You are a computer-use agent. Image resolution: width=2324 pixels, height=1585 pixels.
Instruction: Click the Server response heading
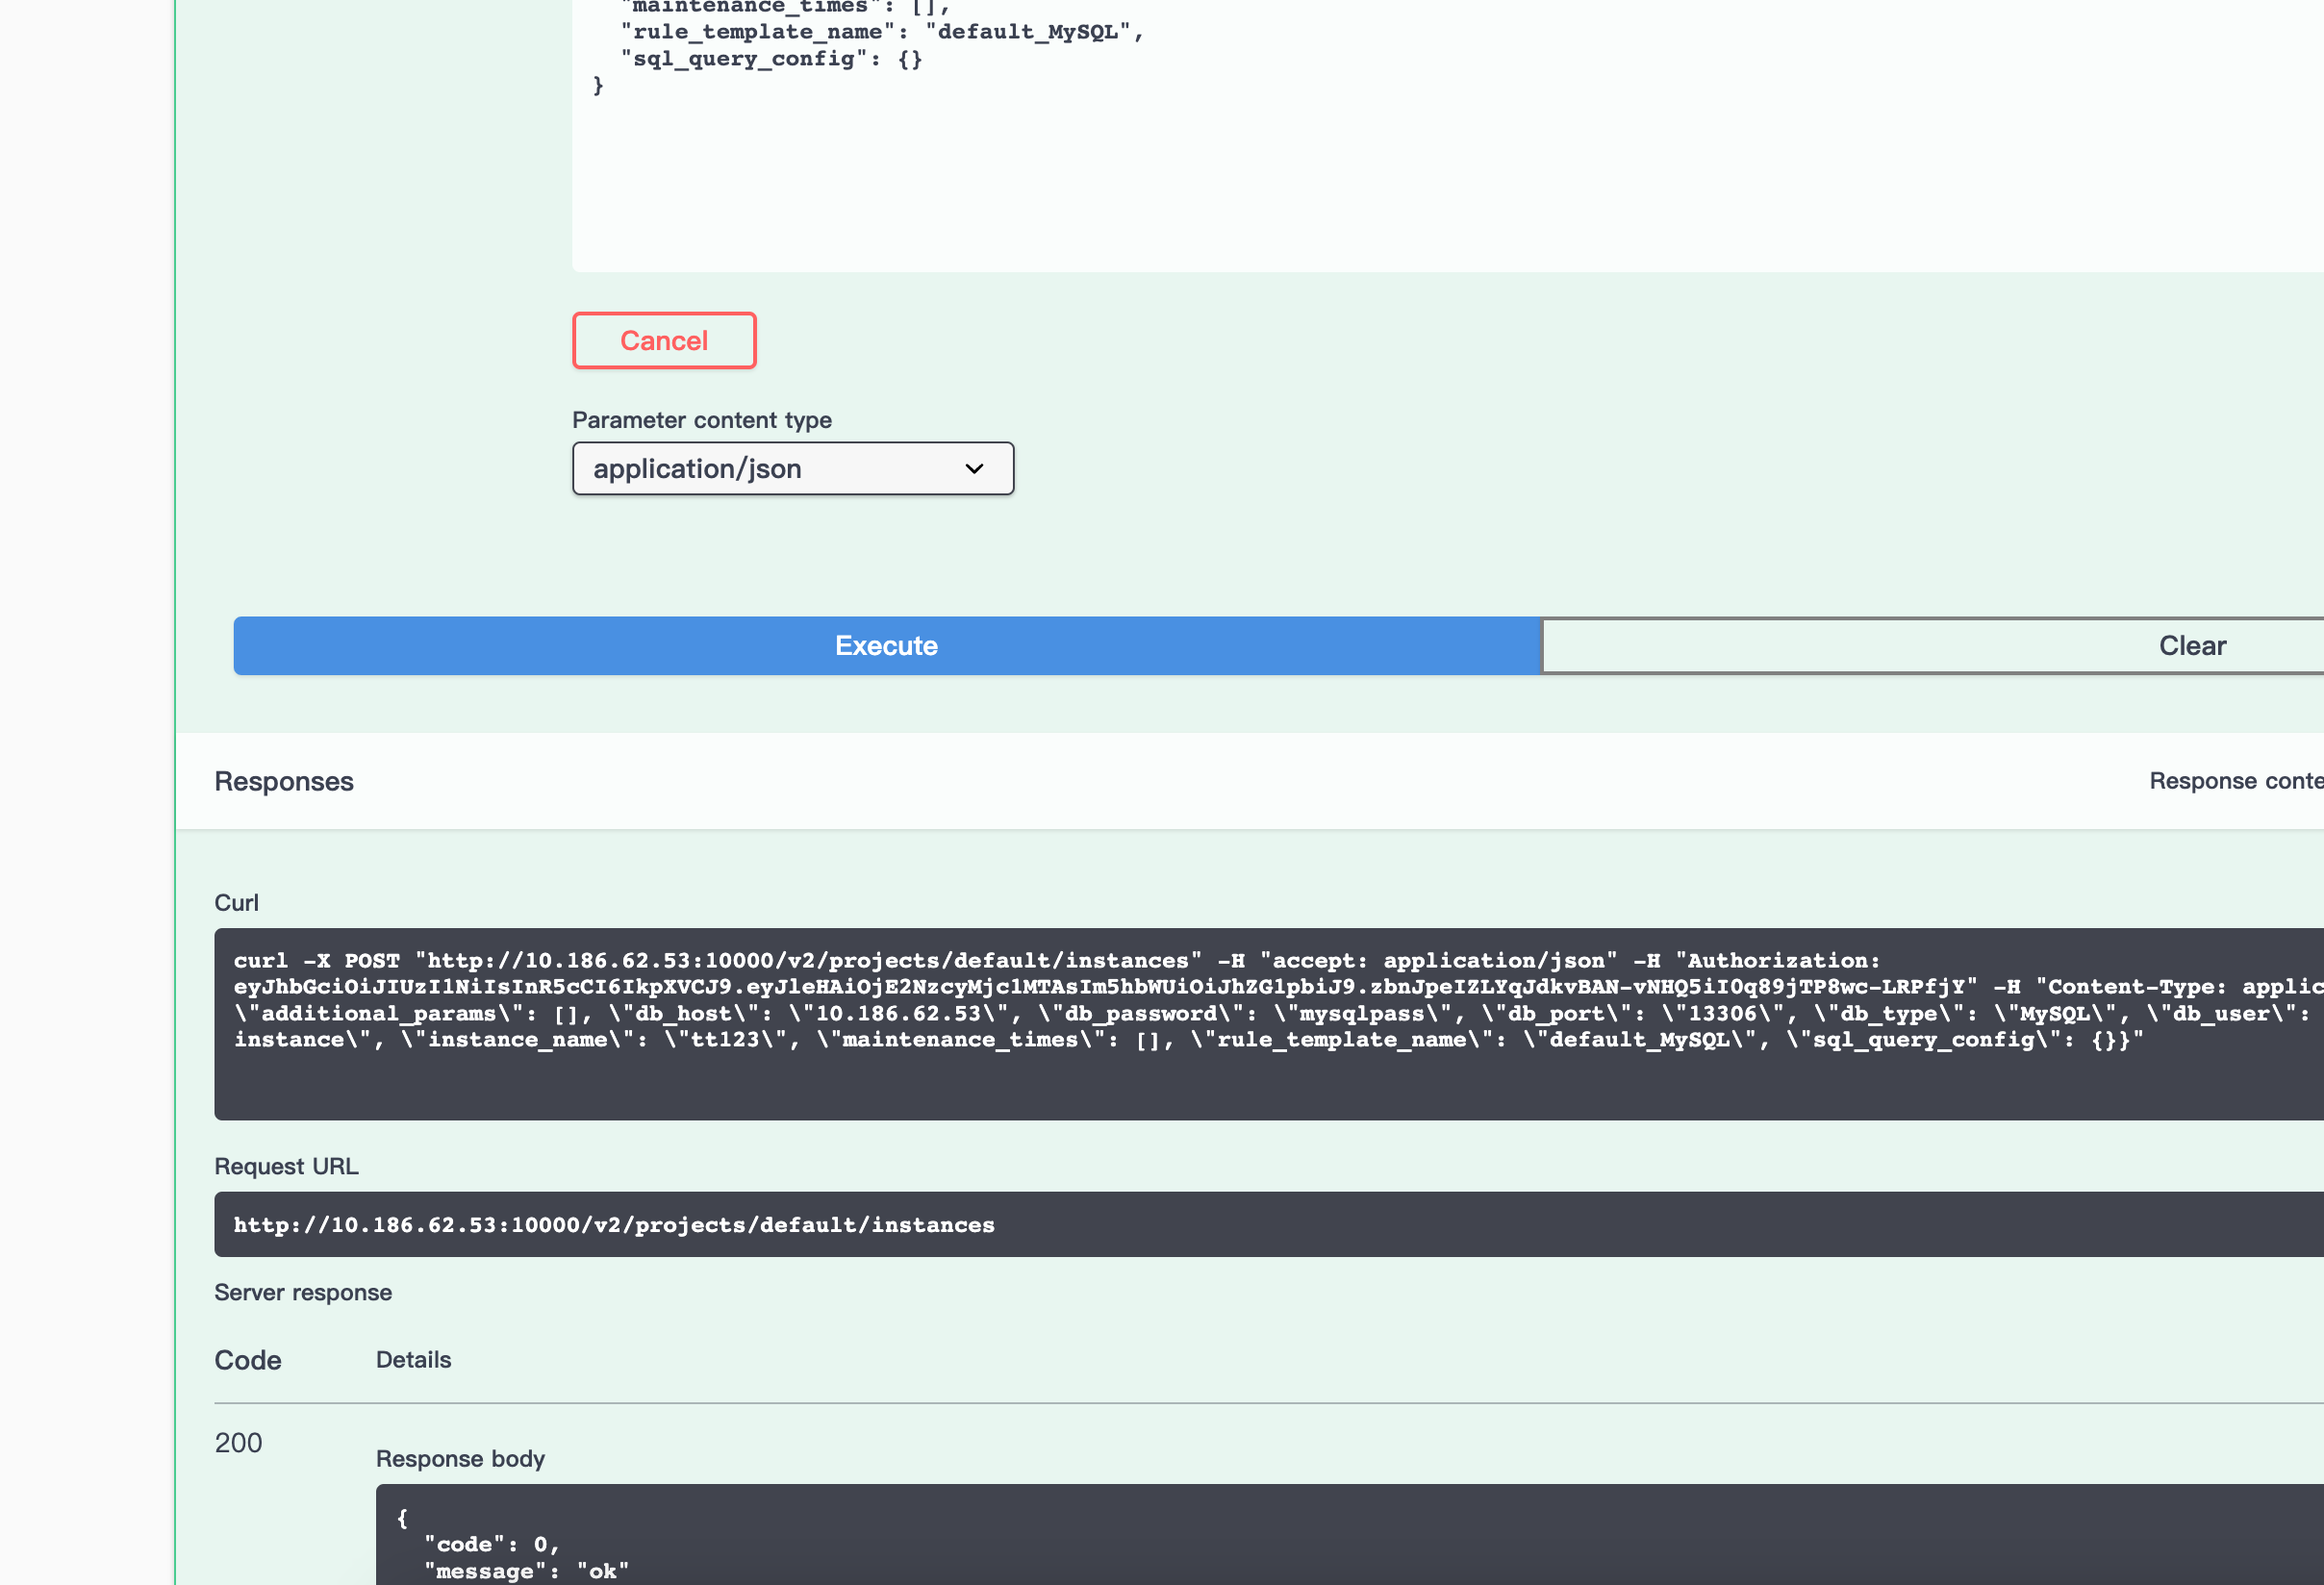click(303, 1291)
